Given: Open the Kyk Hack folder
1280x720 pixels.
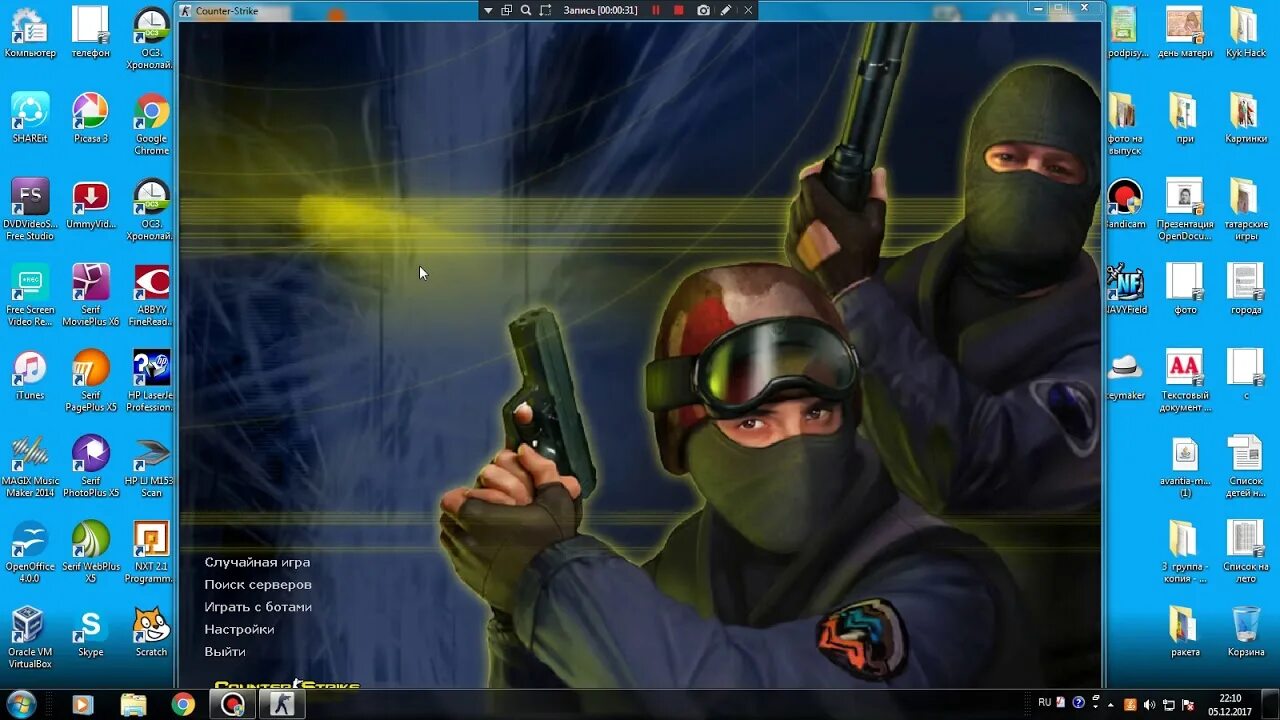Looking at the screenshot, I should click(1246, 33).
